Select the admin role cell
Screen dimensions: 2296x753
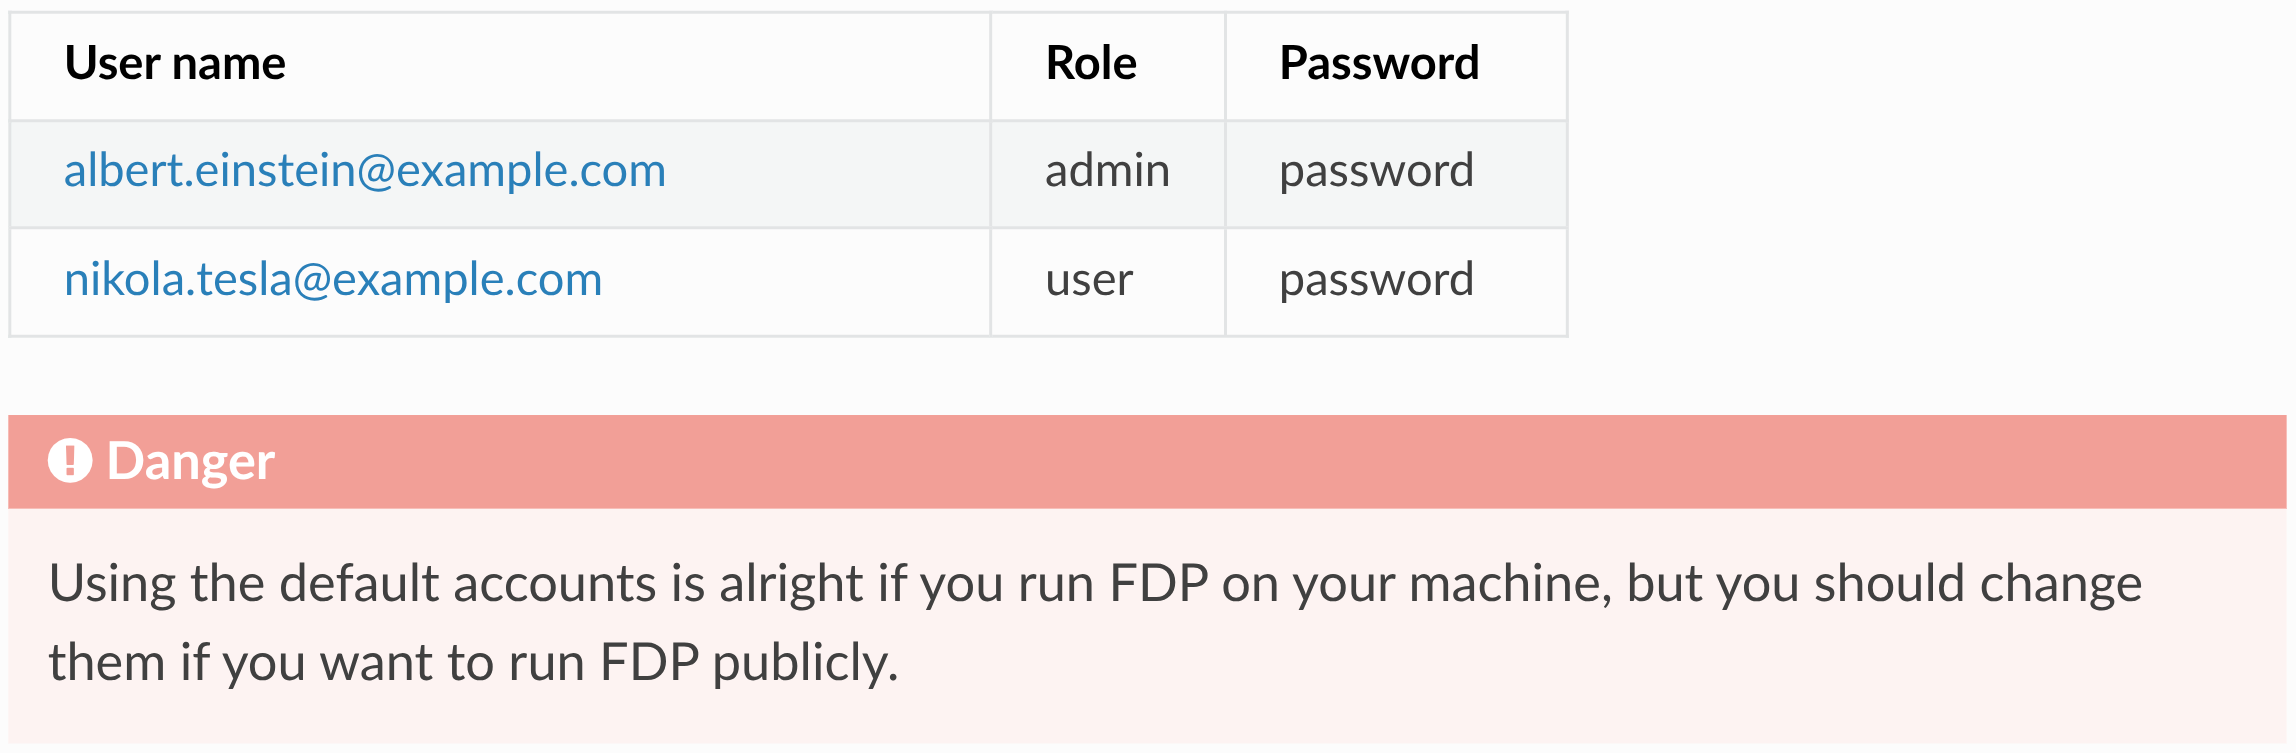tap(1107, 171)
